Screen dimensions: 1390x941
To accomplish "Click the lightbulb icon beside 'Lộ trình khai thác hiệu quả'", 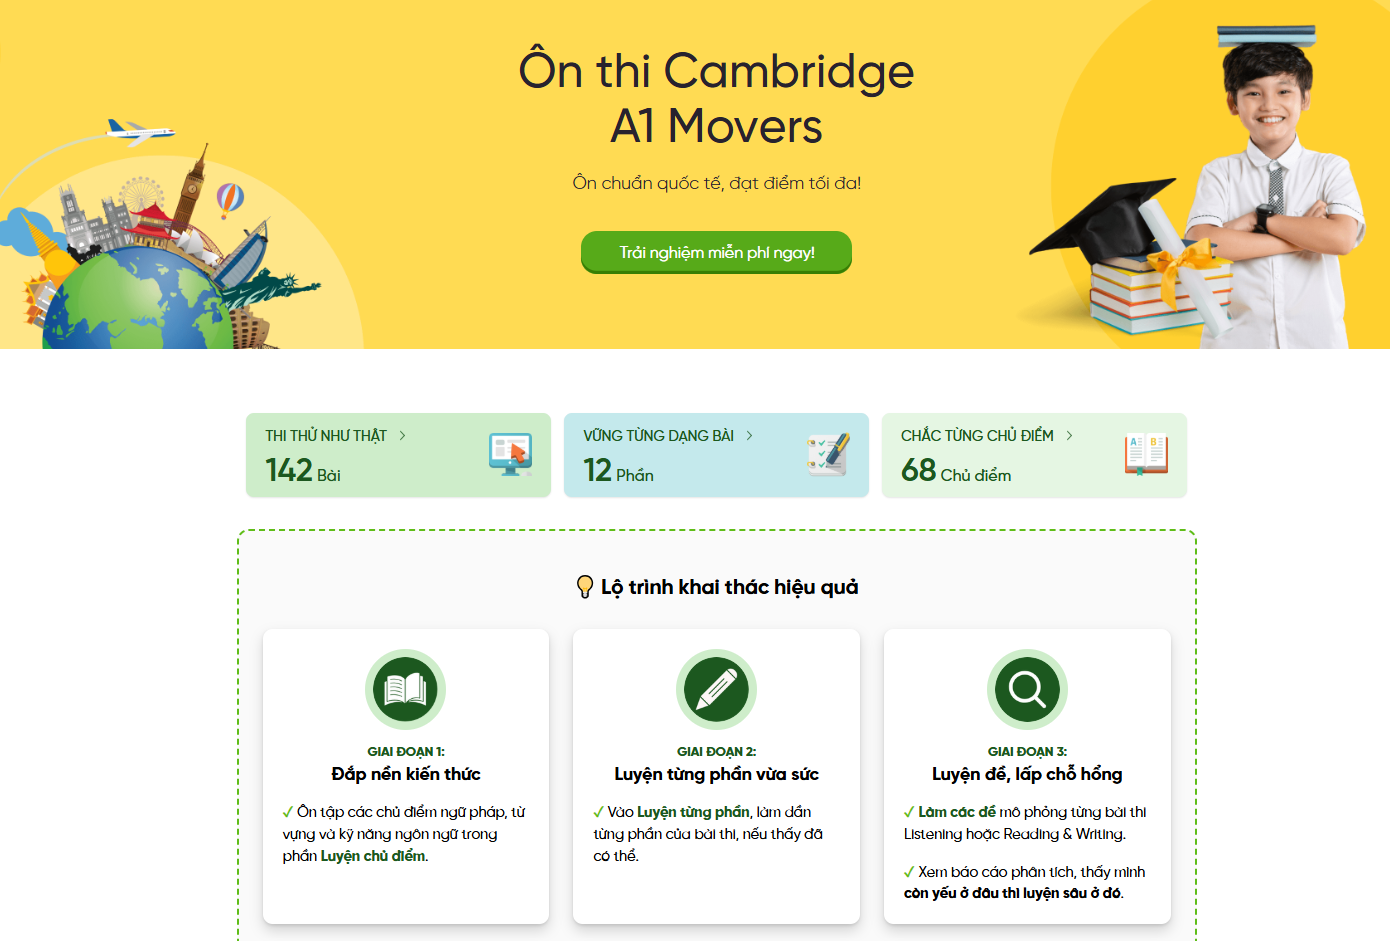I will pyautogui.click(x=585, y=587).
